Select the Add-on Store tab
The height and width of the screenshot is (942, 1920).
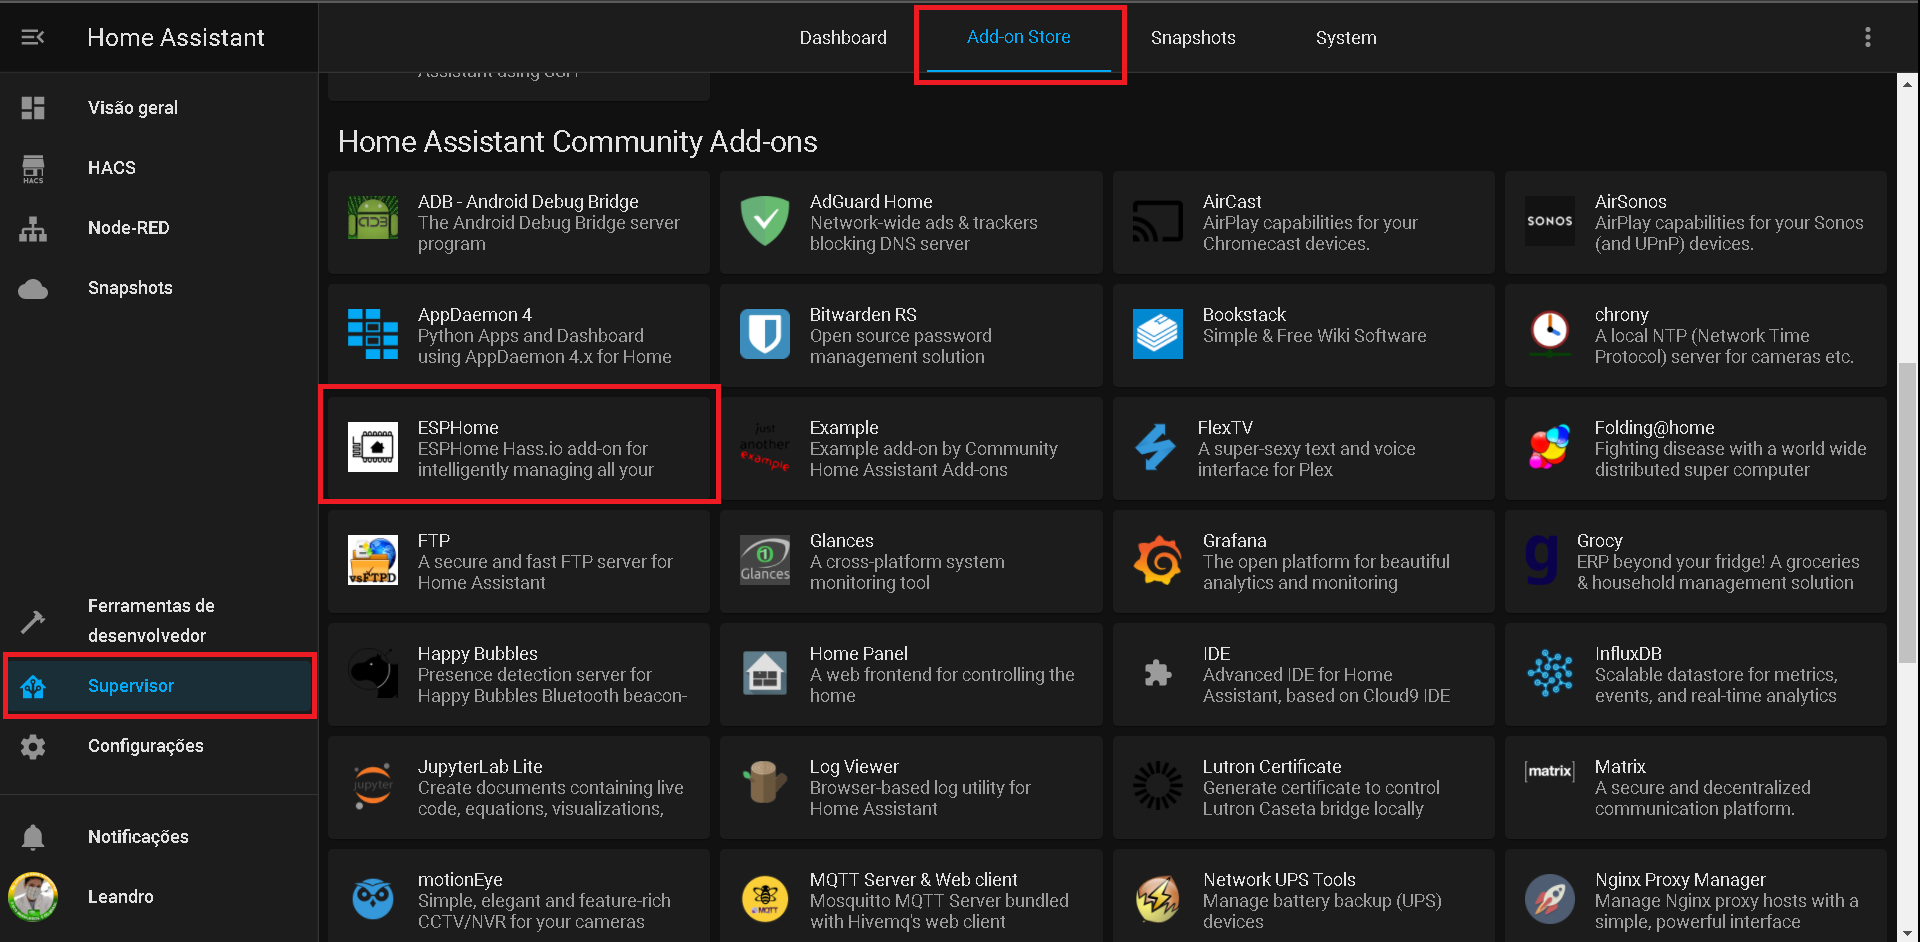click(x=1018, y=38)
